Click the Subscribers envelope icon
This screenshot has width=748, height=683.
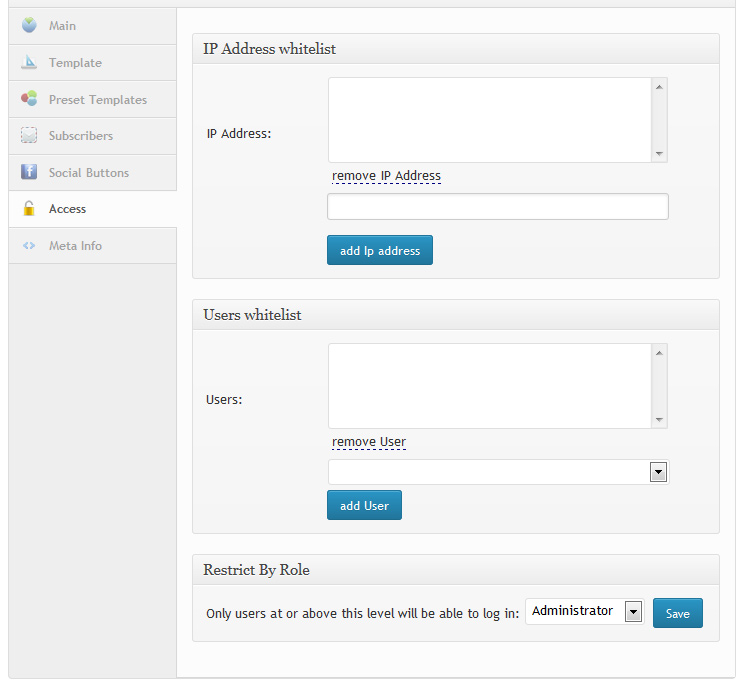click(x=29, y=135)
